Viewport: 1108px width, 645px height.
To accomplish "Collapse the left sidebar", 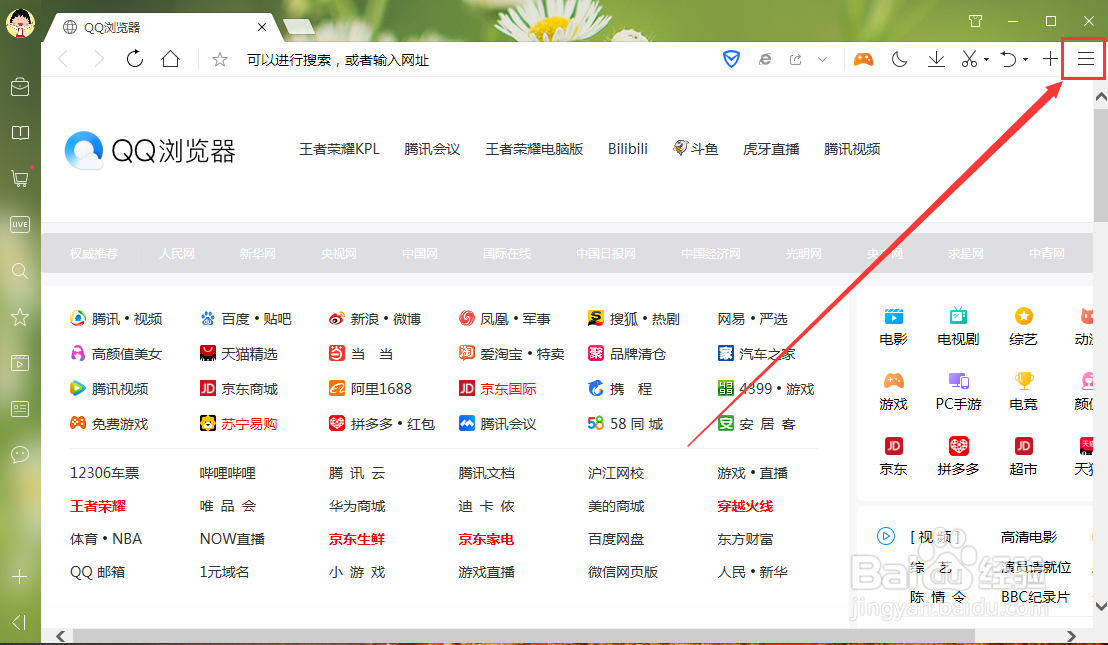I will (19, 622).
